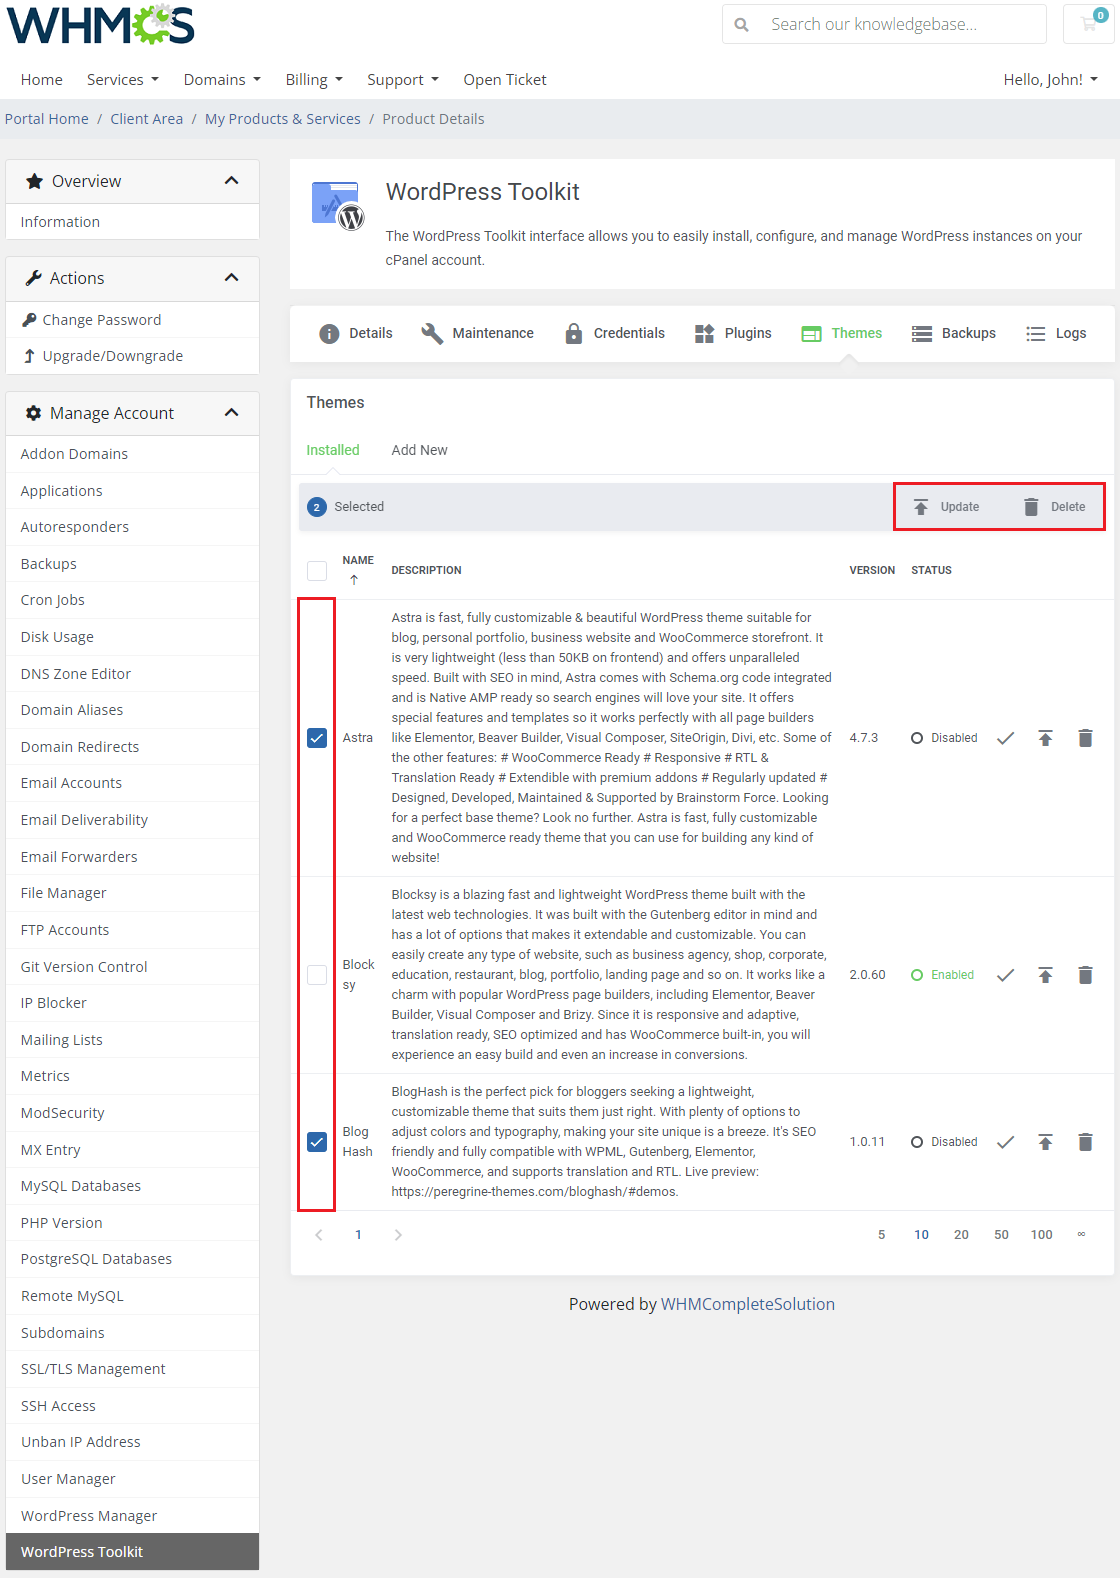Click the bulk Update button
Image resolution: width=1120 pixels, height=1578 pixels.
(x=947, y=507)
